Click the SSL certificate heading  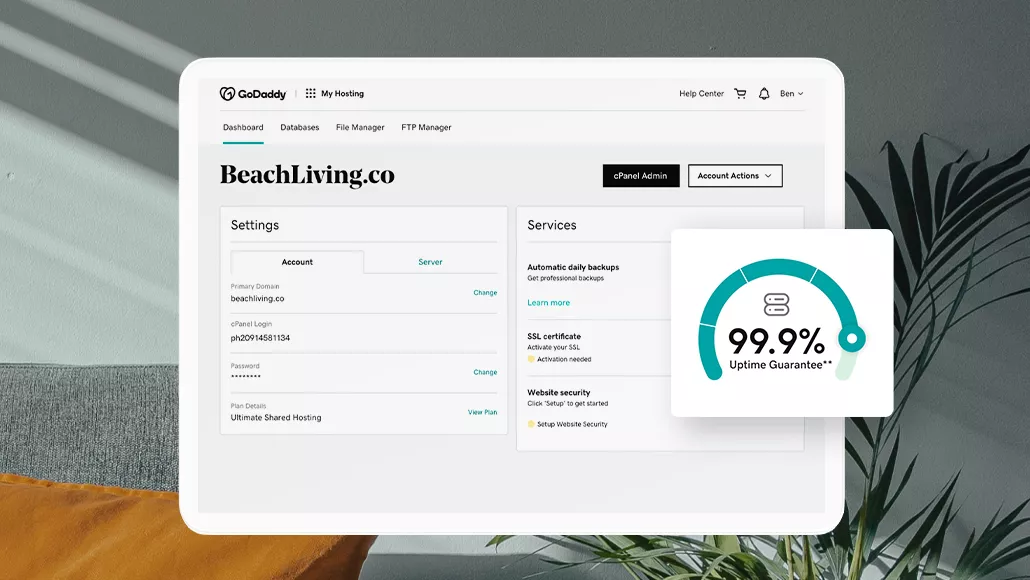554,336
